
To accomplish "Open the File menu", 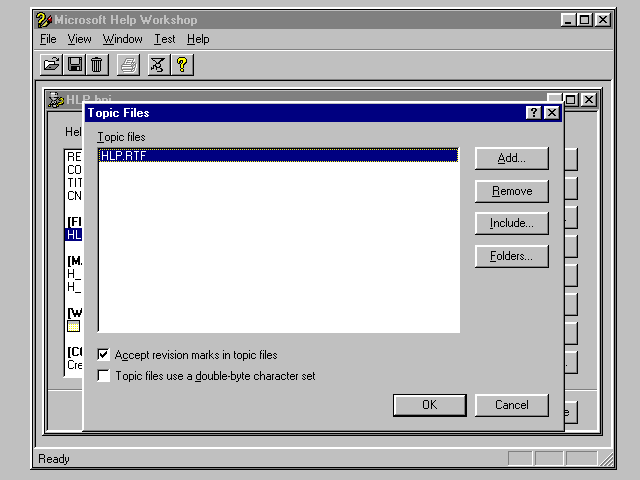I will click(x=48, y=39).
